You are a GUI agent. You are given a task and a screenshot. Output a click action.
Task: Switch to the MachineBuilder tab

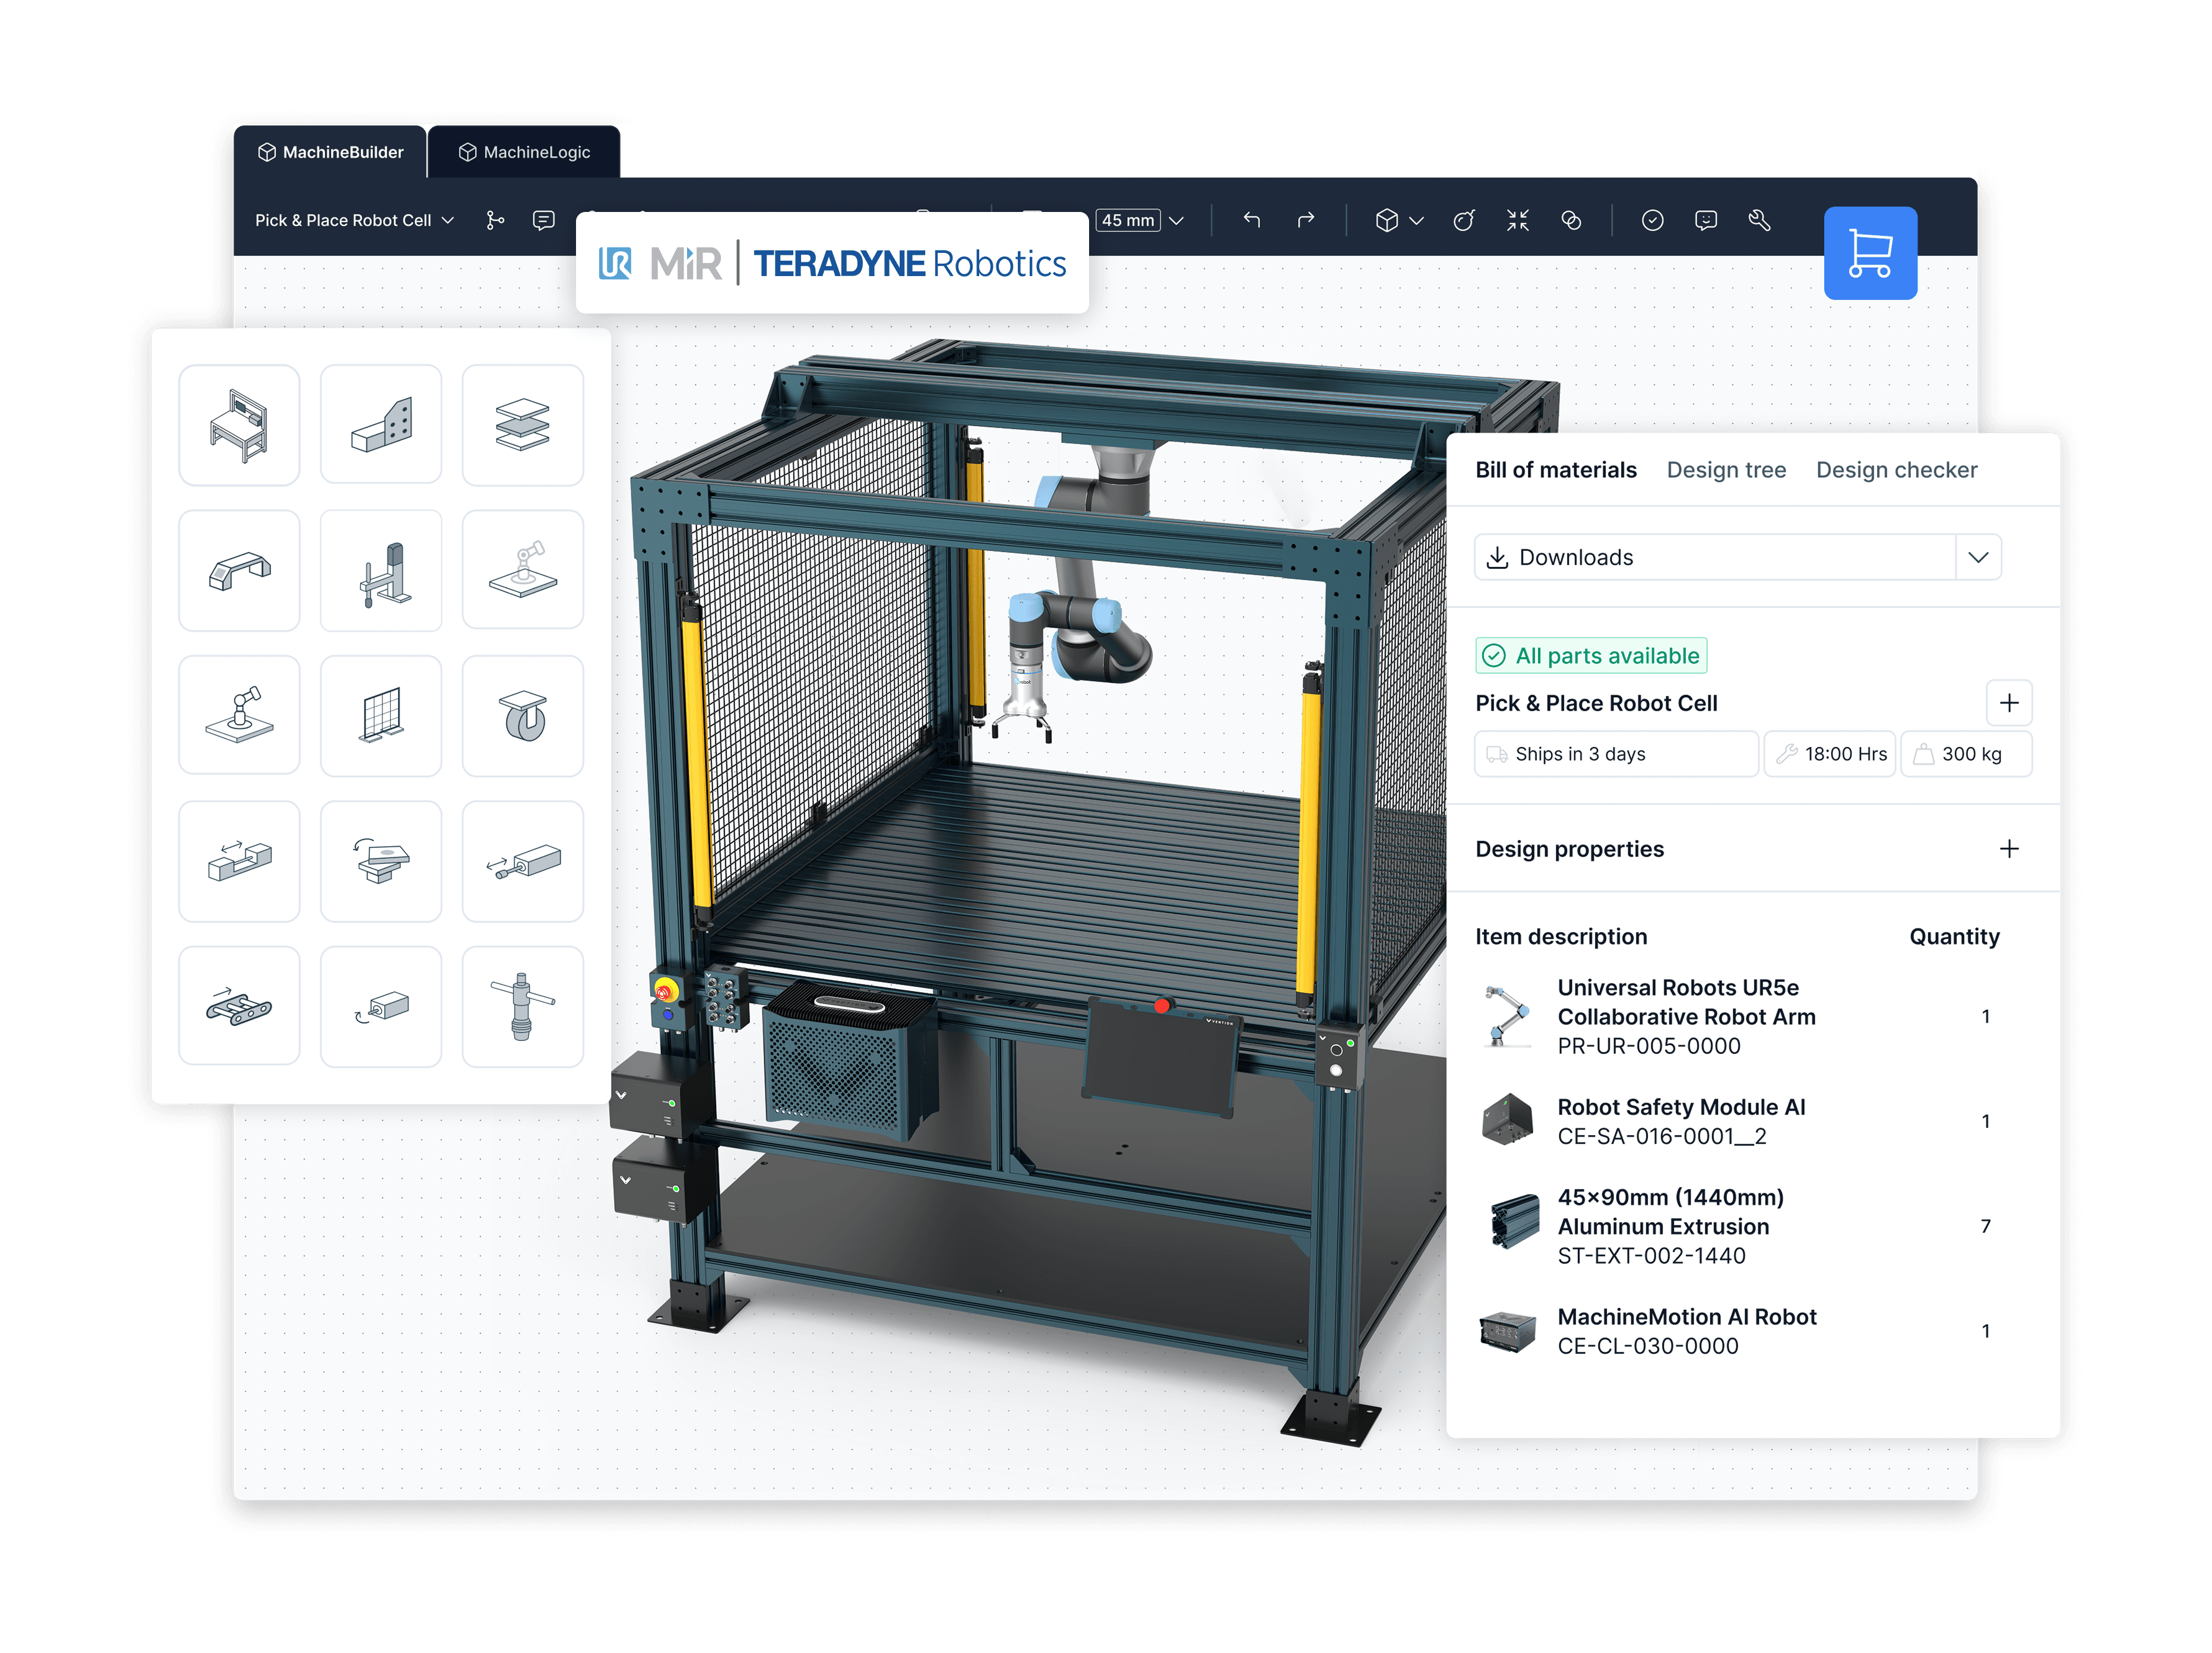[x=331, y=152]
